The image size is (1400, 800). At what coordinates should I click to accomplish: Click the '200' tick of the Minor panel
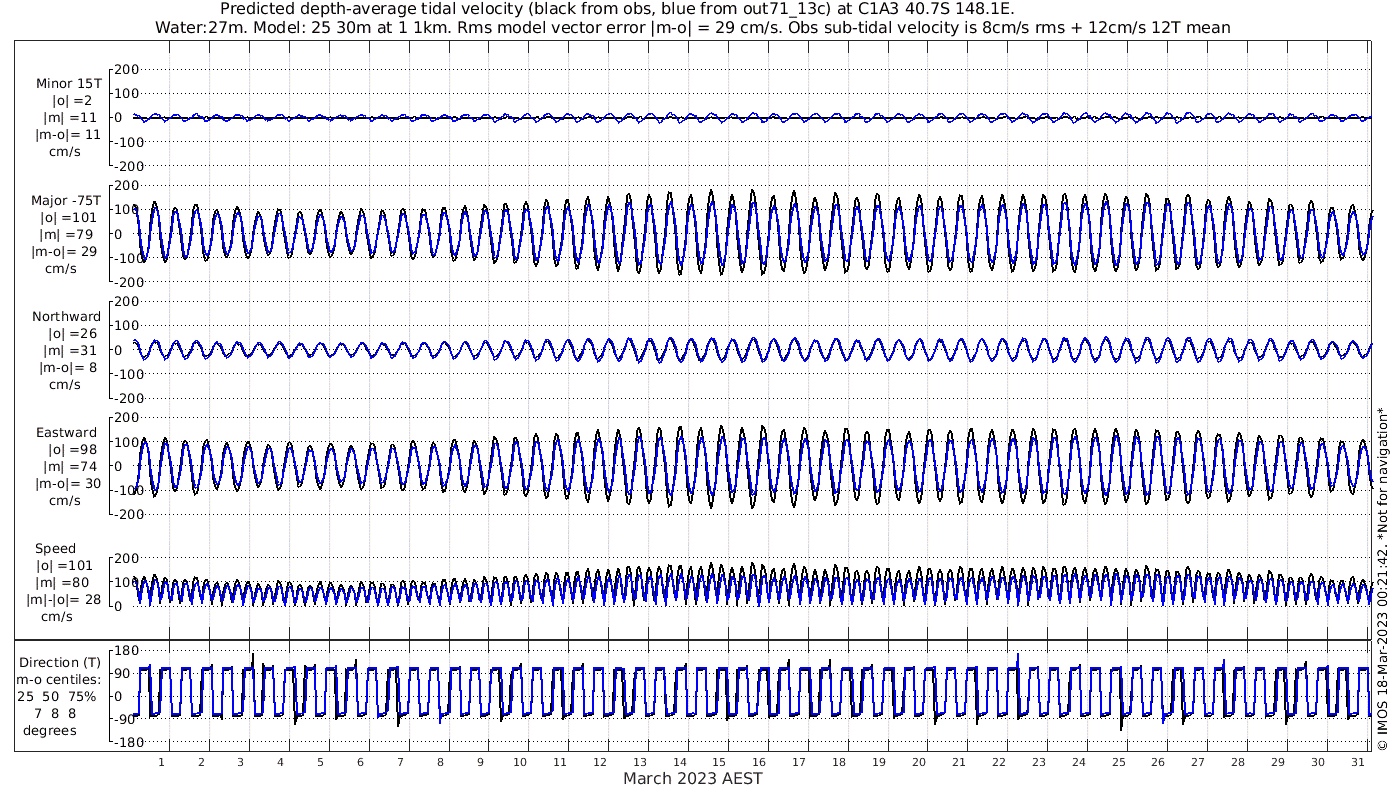pos(126,70)
